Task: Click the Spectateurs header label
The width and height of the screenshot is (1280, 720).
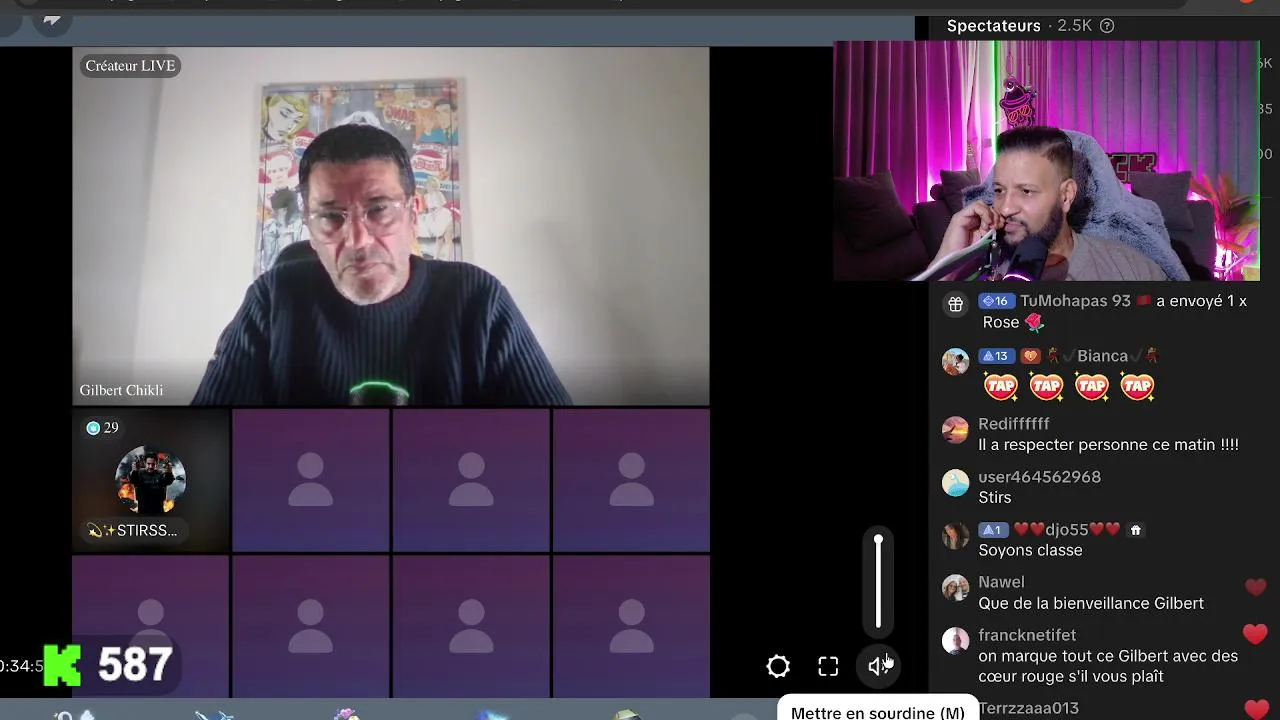Action: point(993,26)
